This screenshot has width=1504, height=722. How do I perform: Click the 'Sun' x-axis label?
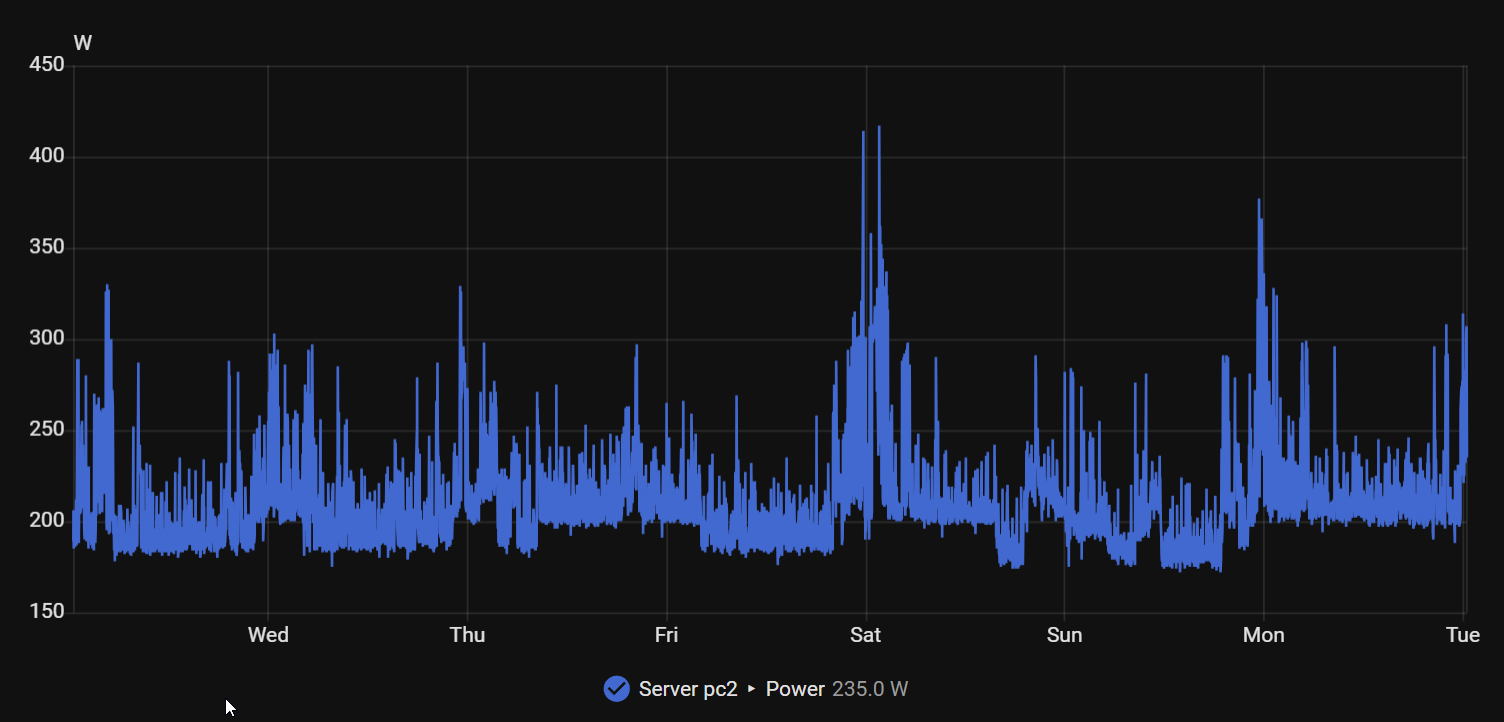(x=1064, y=635)
